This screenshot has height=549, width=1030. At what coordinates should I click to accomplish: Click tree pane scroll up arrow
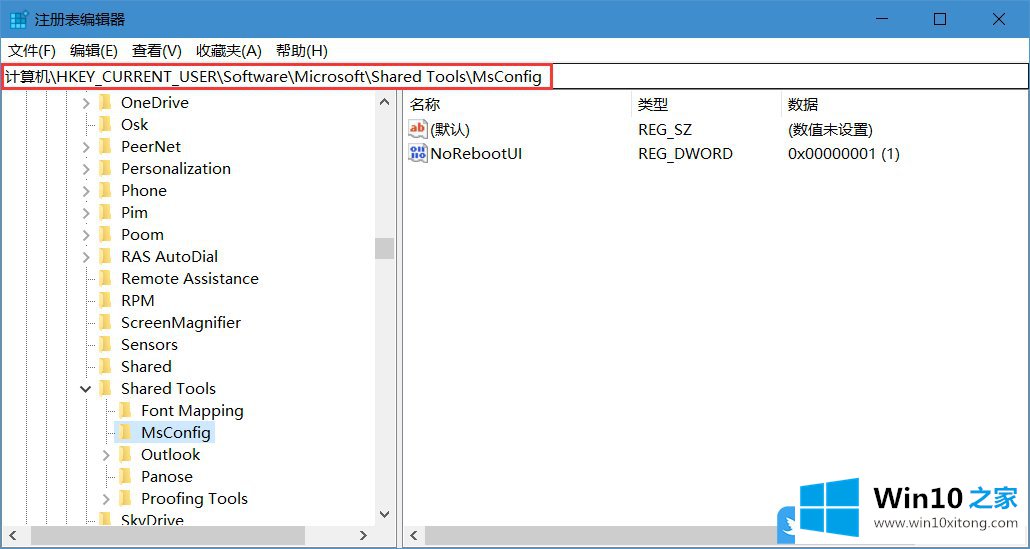click(384, 101)
